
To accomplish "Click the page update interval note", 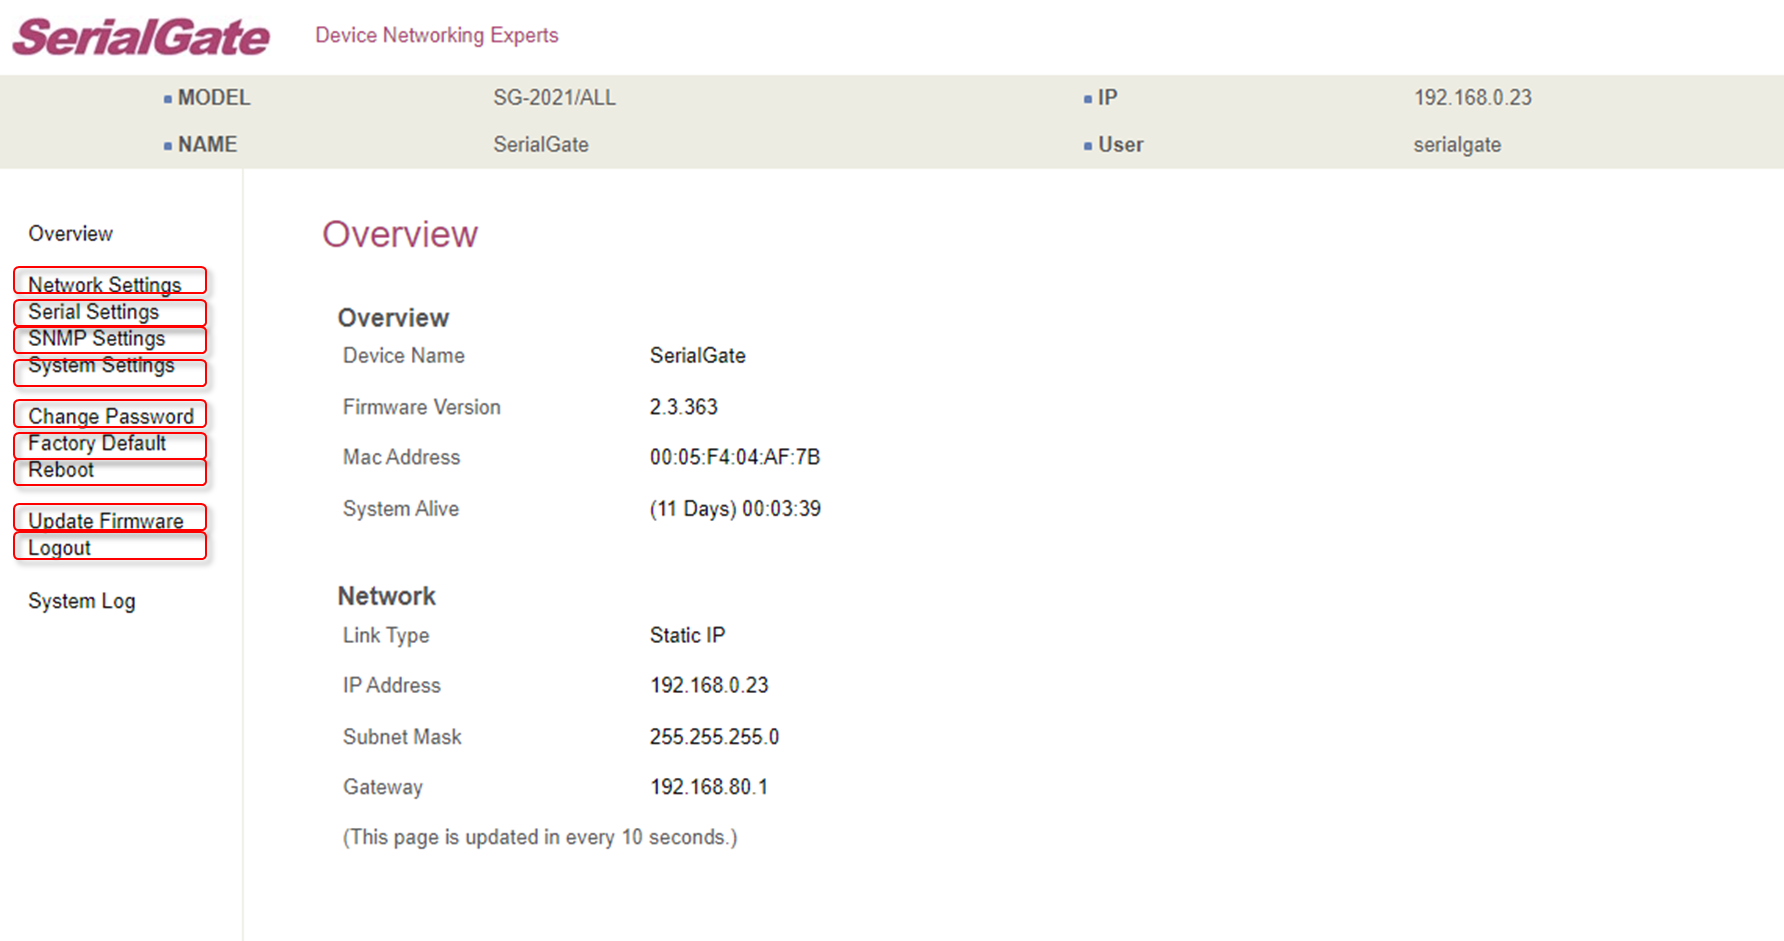I will (x=540, y=837).
